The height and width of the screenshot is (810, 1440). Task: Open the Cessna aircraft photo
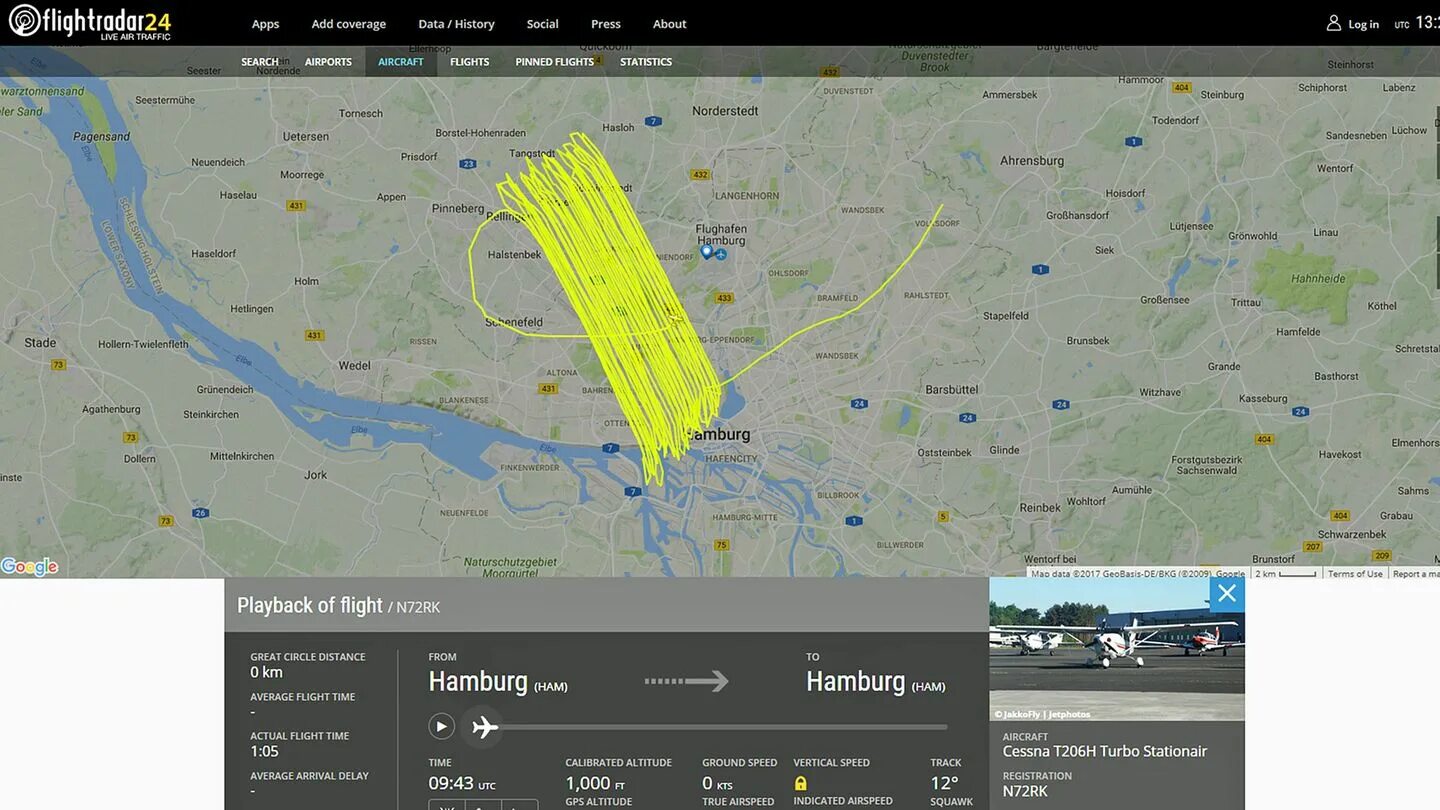pyautogui.click(x=1117, y=649)
